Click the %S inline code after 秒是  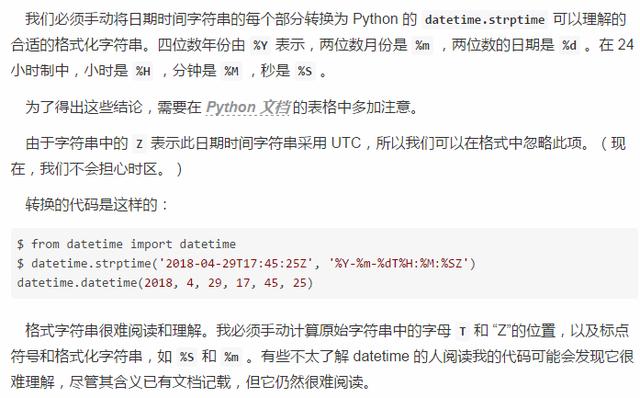pos(304,71)
